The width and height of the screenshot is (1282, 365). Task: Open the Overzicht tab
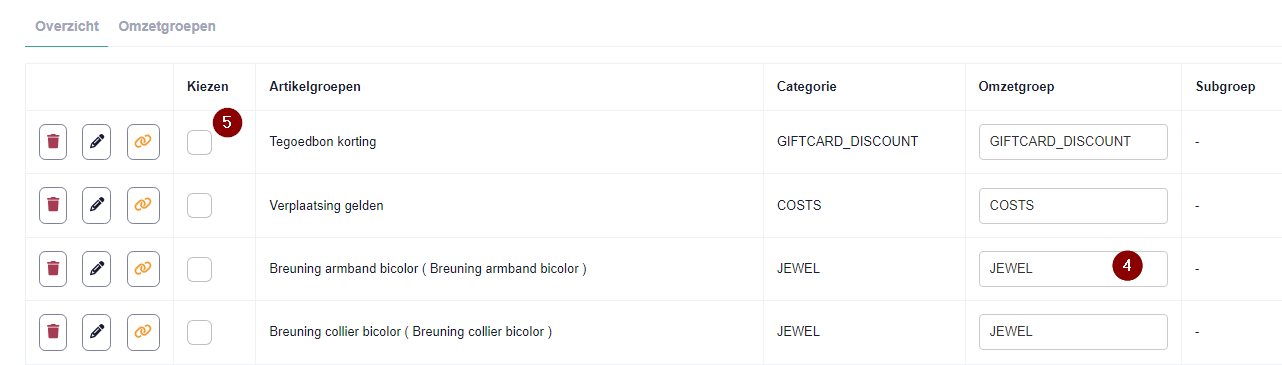pyautogui.click(x=67, y=26)
